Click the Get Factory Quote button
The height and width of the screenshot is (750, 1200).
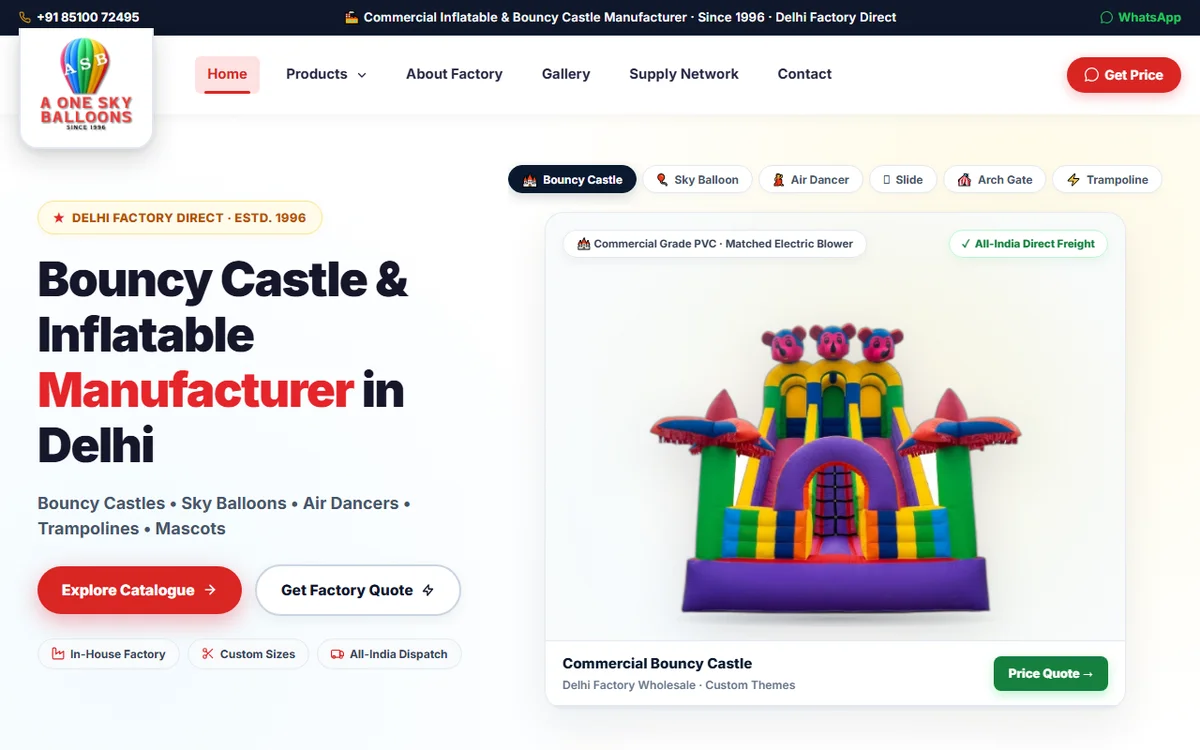(x=358, y=590)
